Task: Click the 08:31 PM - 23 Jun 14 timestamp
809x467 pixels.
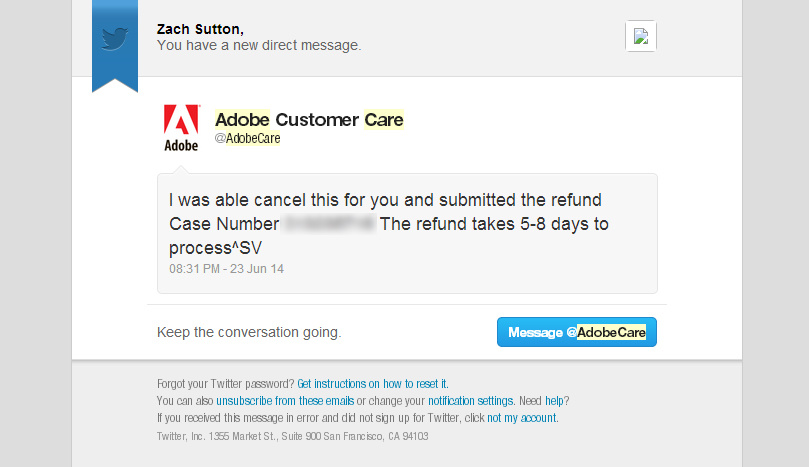Action: 226,269
